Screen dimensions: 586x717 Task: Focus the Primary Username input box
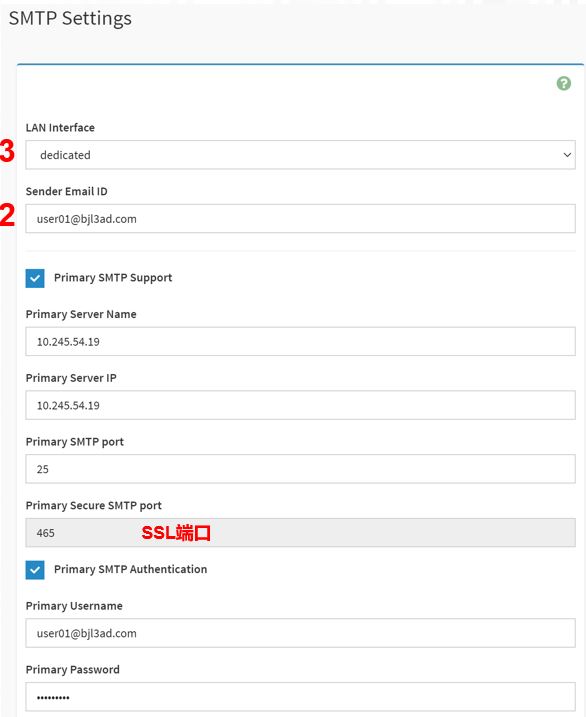300,633
